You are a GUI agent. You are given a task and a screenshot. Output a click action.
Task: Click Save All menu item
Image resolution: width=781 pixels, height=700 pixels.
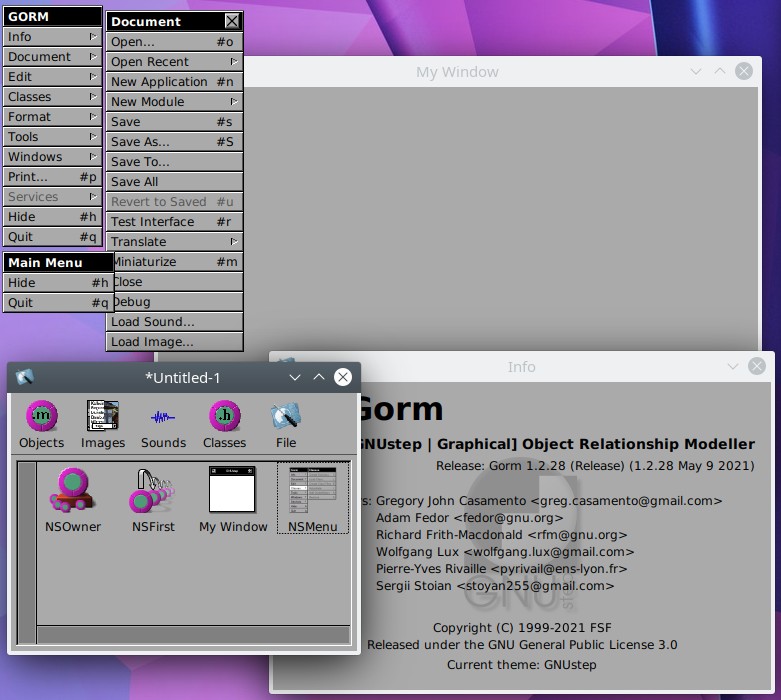174,182
